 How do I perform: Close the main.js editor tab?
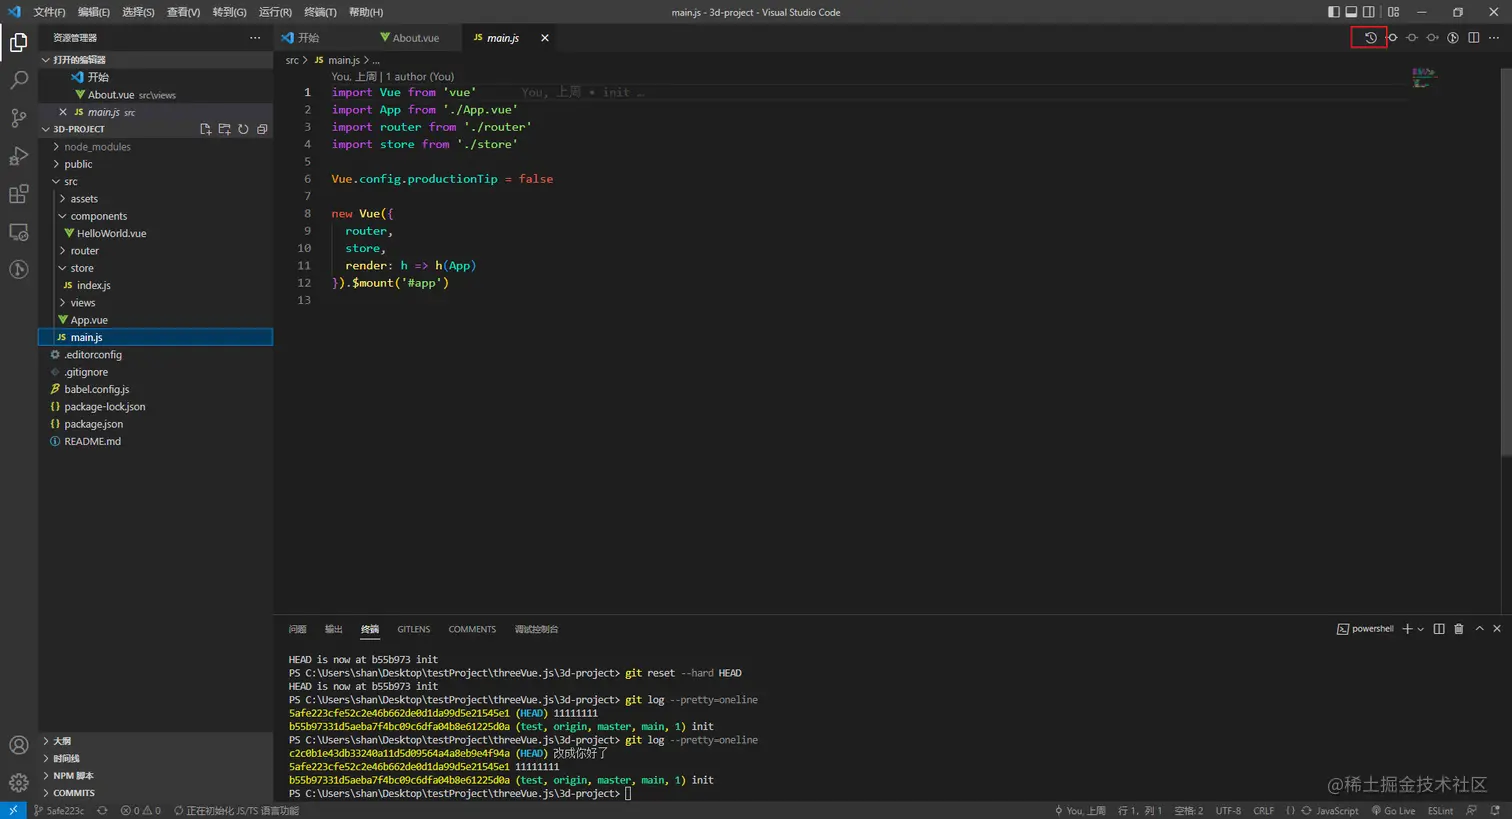tap(545, 38)
